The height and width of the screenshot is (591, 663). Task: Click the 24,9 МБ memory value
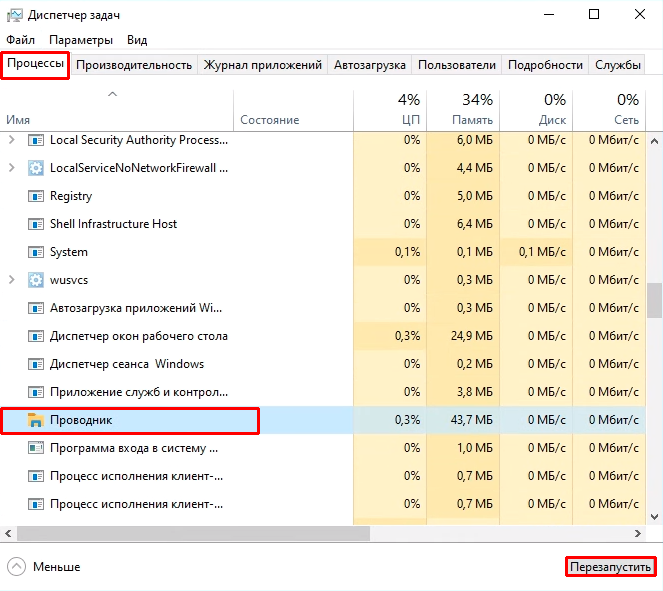click(x=471, y=337)
